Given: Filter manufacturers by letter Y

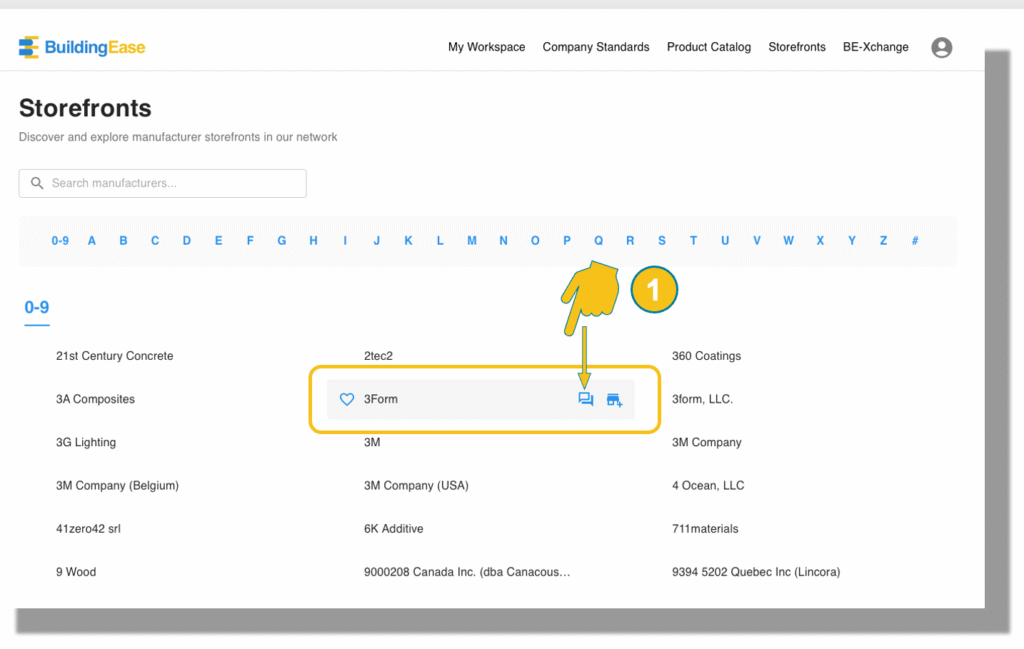Looking at the screenshot, I should click(x=852, y=241).
